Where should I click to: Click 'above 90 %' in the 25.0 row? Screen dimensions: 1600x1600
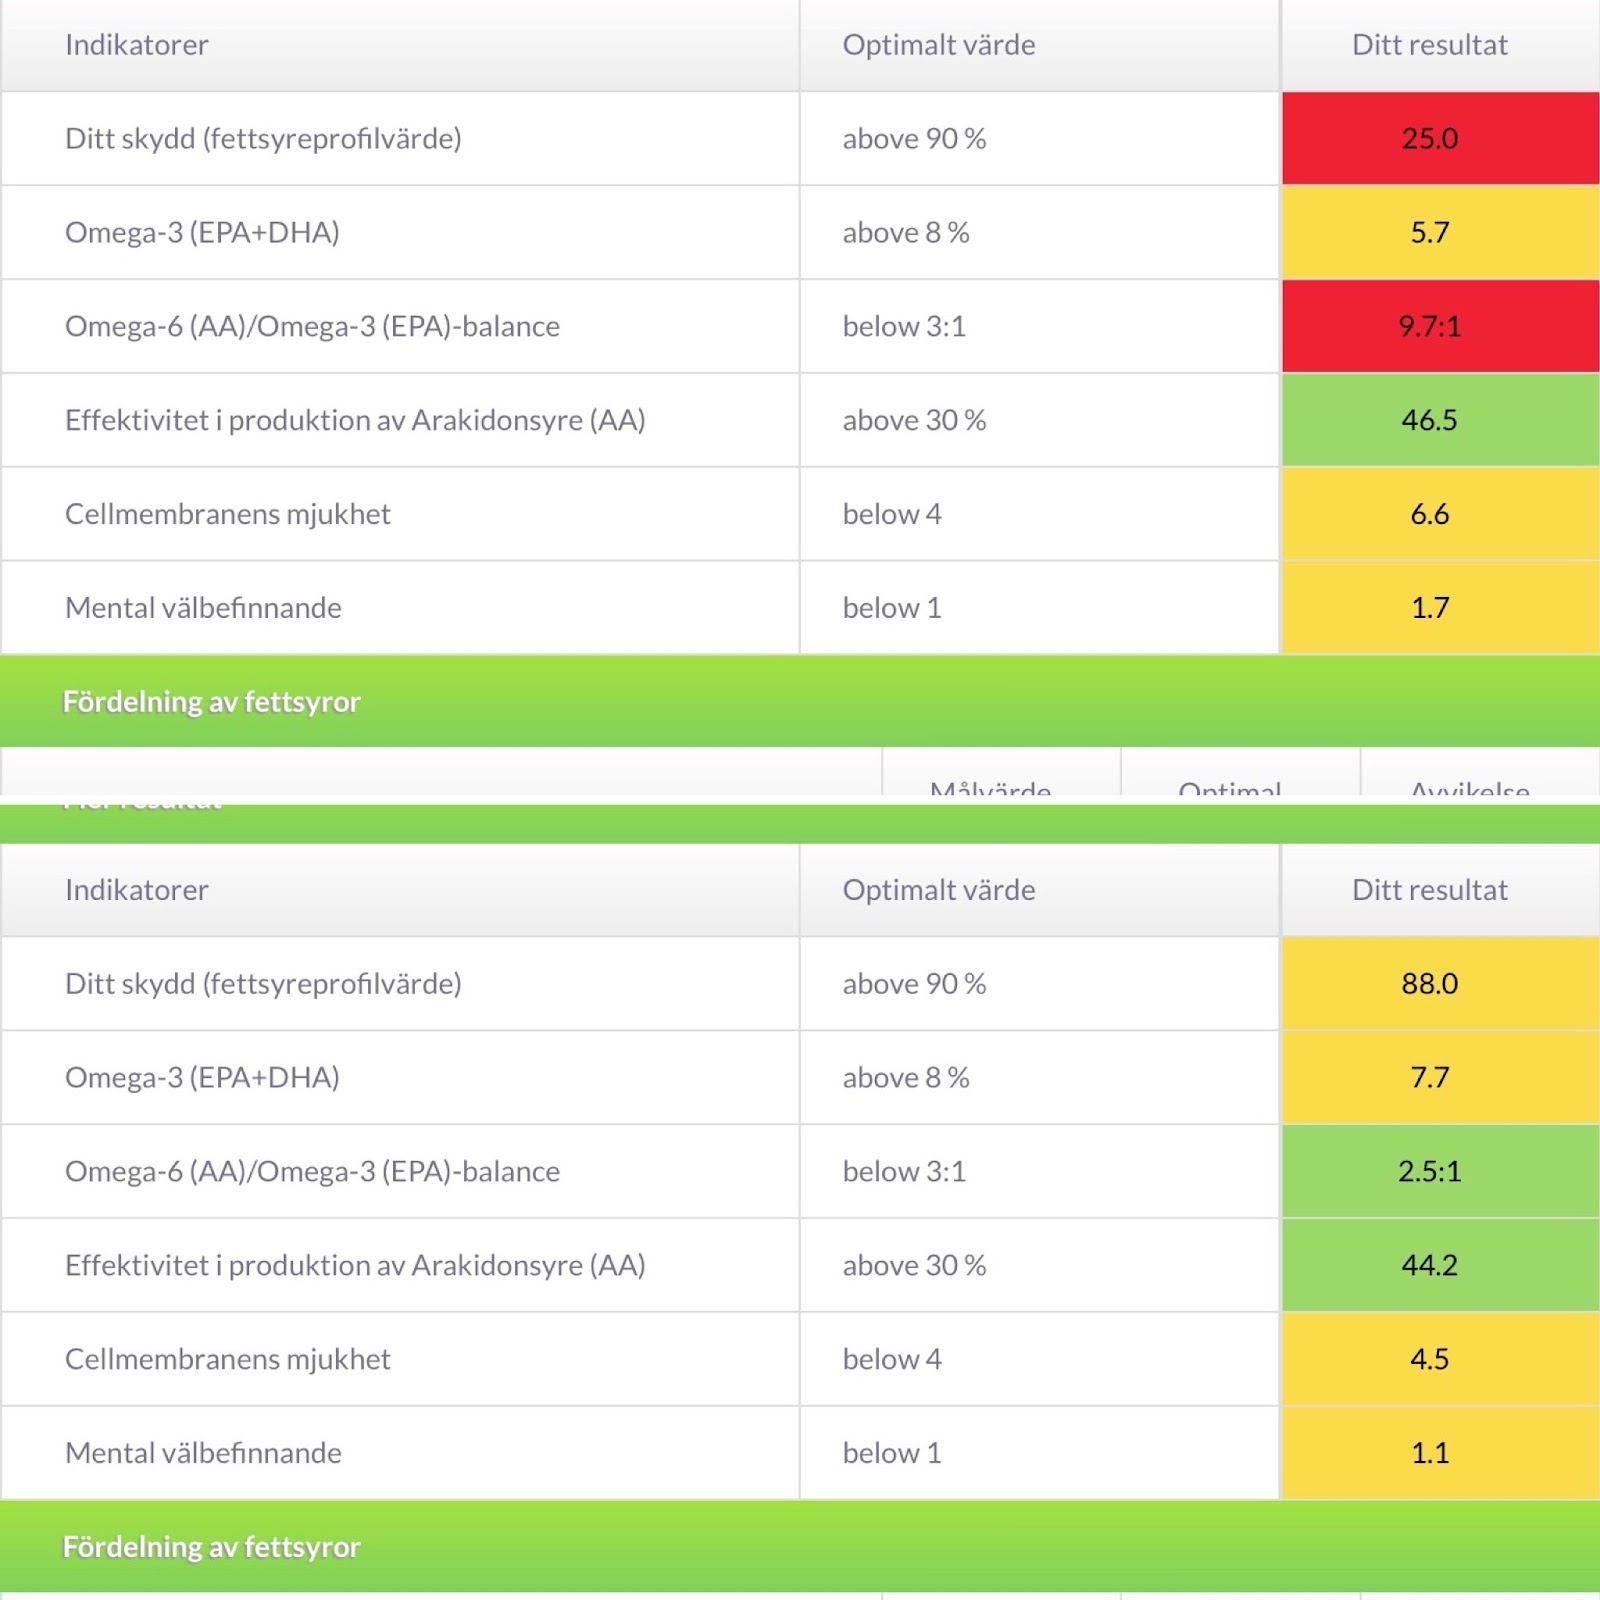(x=914, y=139)
